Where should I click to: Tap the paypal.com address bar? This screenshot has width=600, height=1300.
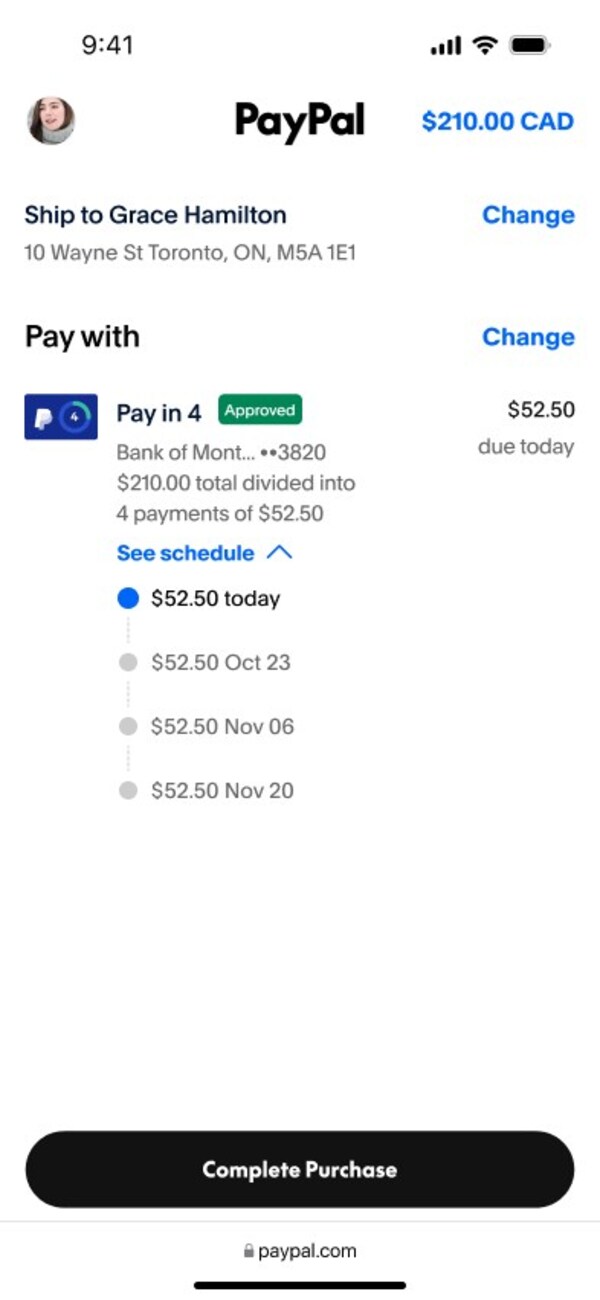pyautogui.click(x=300, y=1251)
